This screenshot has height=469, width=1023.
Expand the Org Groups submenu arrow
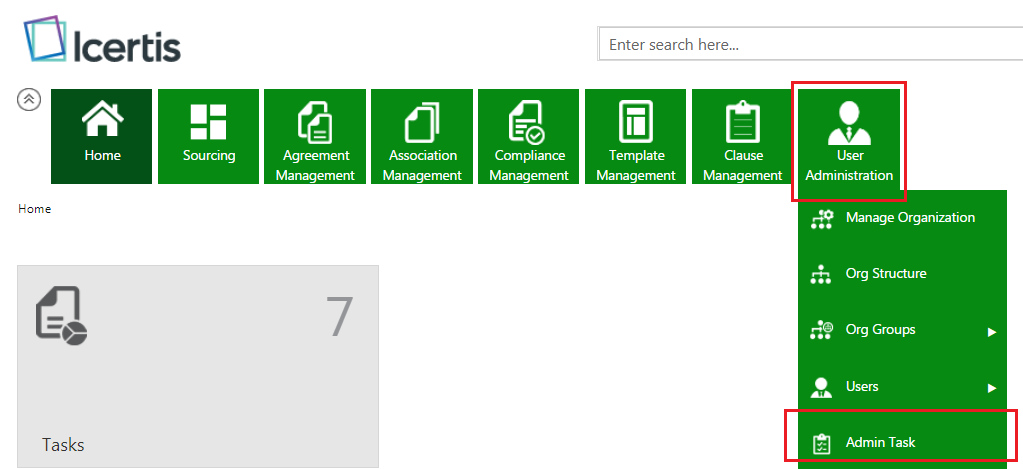pos(992,331)
